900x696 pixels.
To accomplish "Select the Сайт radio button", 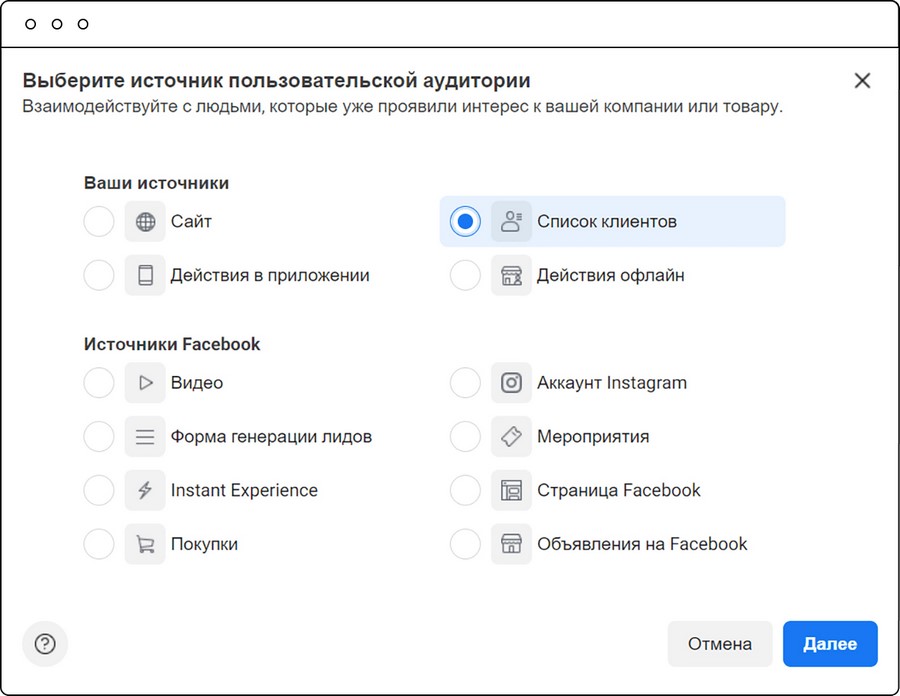I will [99, 221].
